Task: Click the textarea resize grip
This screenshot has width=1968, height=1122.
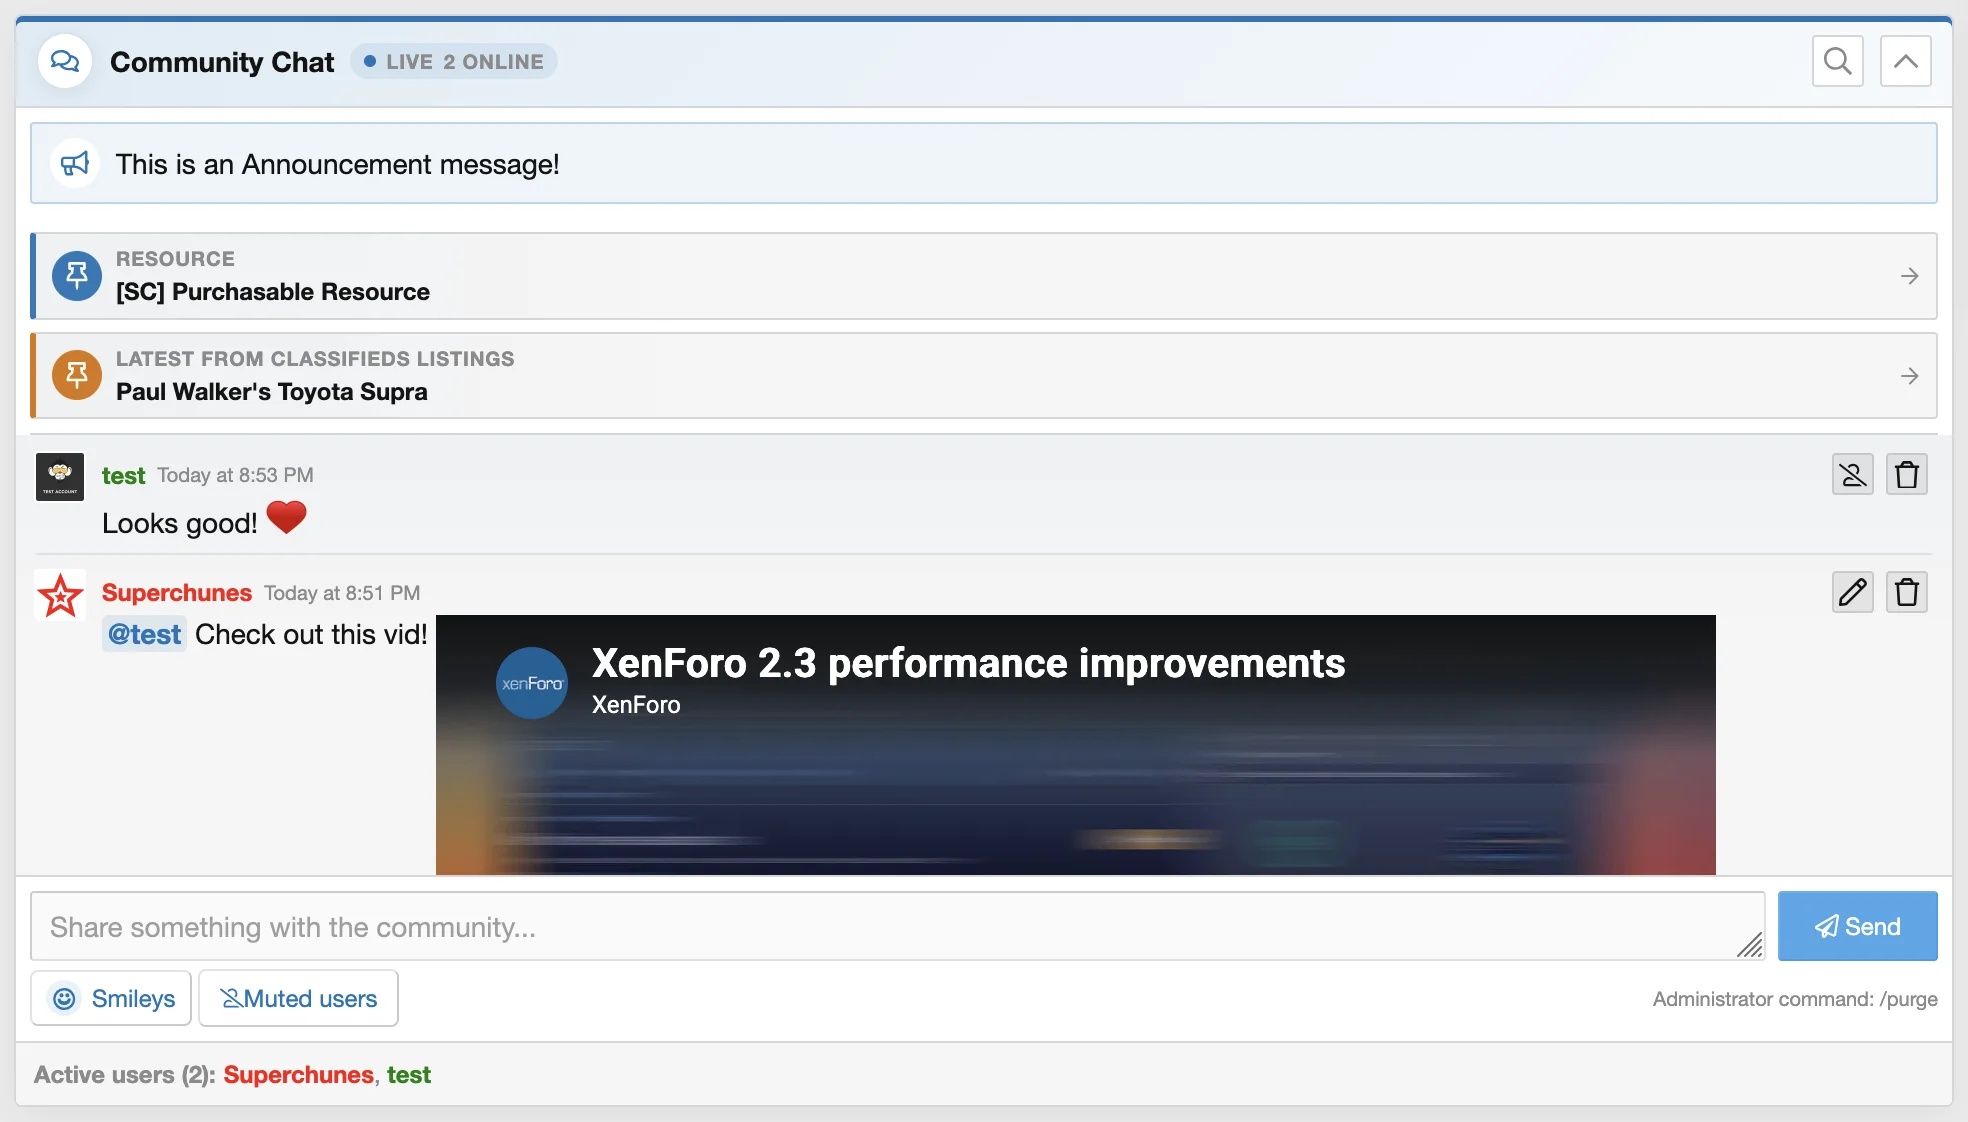Action: 1750,945
